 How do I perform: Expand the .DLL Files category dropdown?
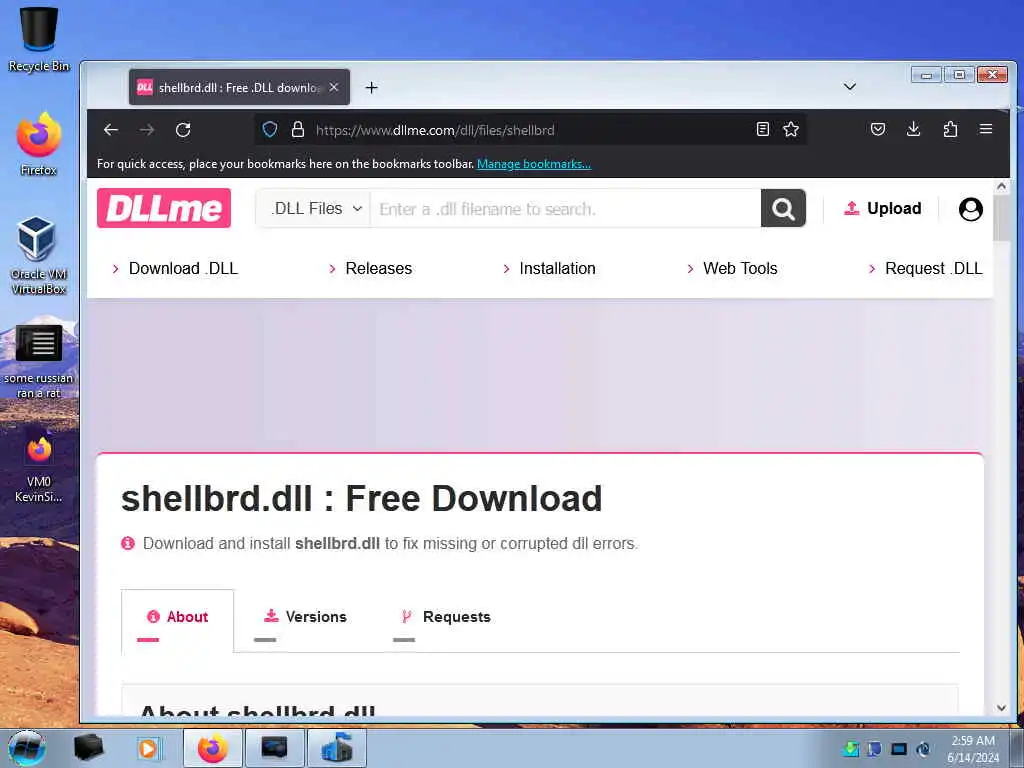[314, 208]
